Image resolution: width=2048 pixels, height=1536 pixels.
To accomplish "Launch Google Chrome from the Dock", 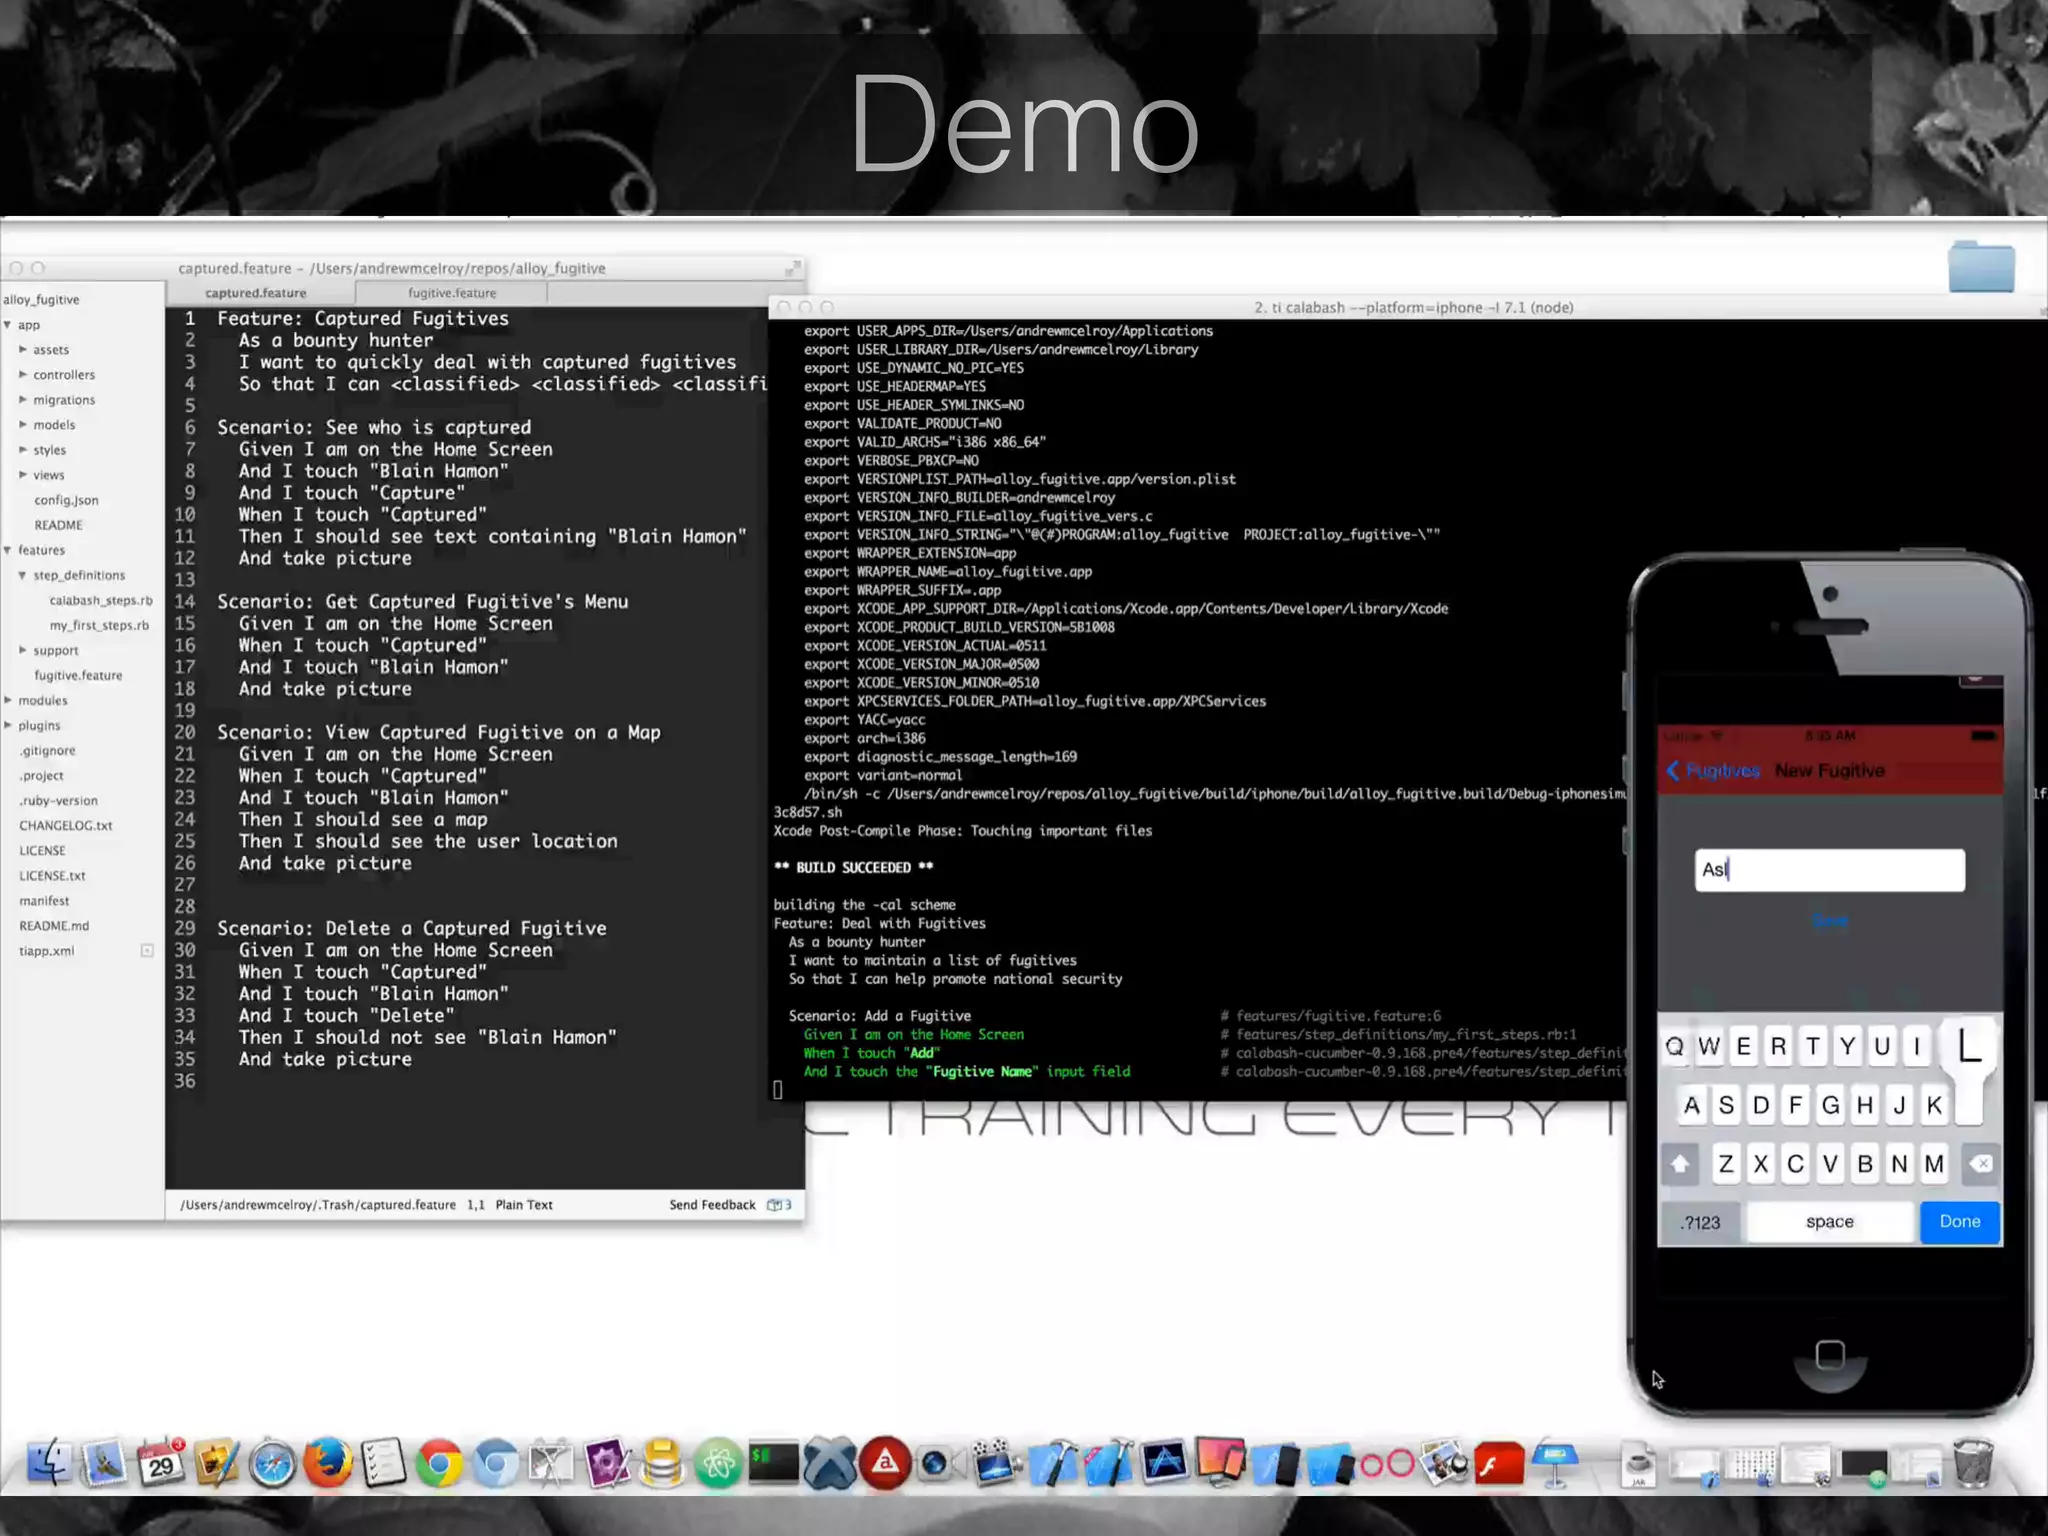I will (440, 1465).
